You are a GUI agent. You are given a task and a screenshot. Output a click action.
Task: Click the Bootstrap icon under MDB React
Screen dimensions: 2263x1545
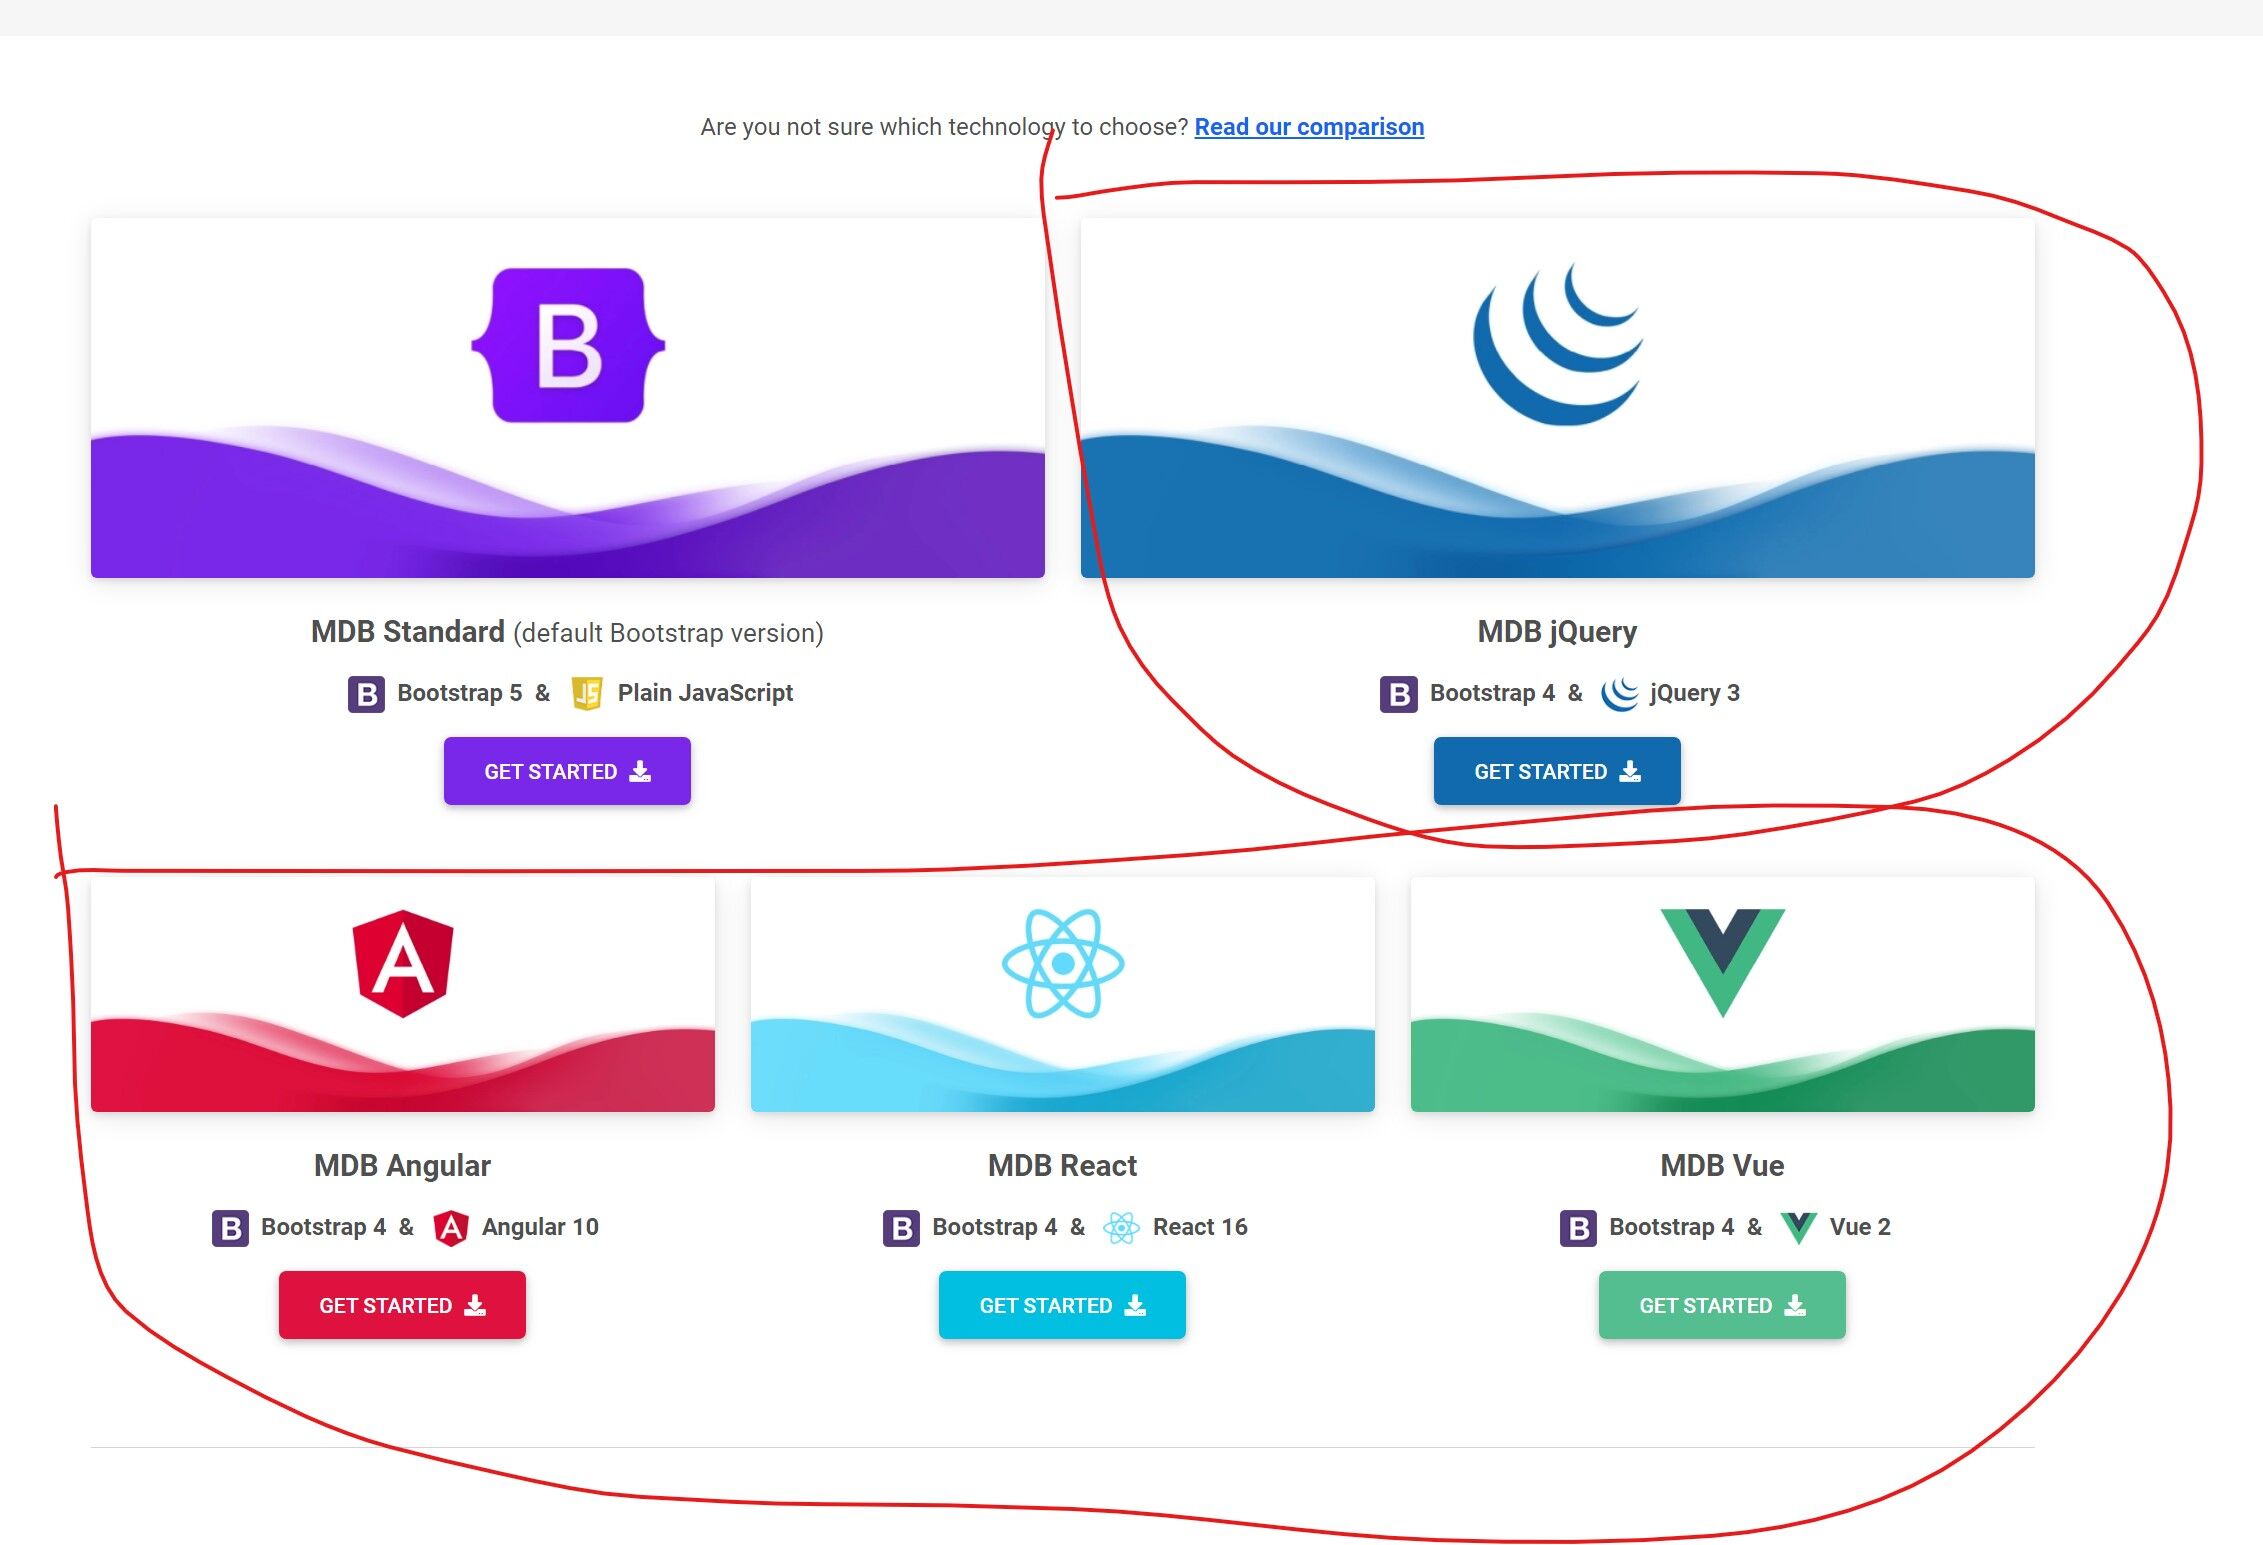(901, 1227)
